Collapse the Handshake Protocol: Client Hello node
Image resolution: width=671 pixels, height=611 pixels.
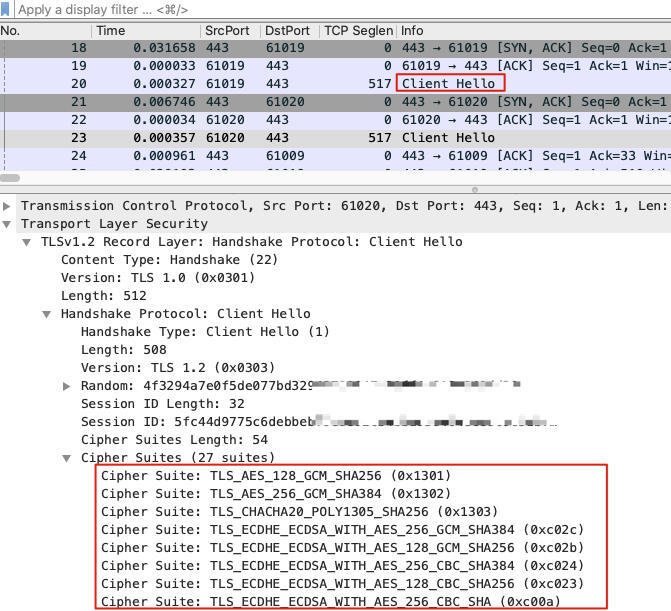pyautogui.click(x=47, y=314)
